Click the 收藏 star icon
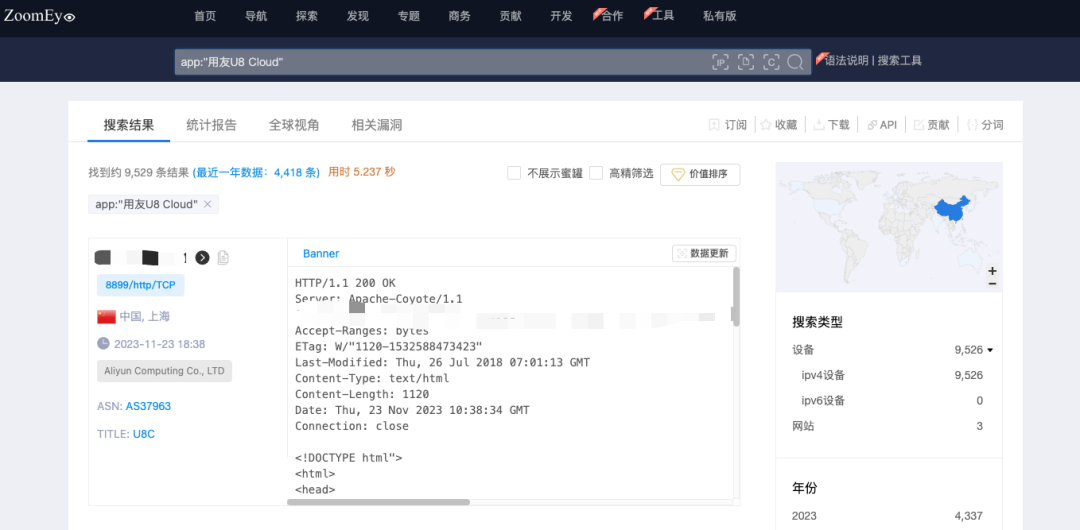Screen dimensions: 1080x530 click(765, 125)
